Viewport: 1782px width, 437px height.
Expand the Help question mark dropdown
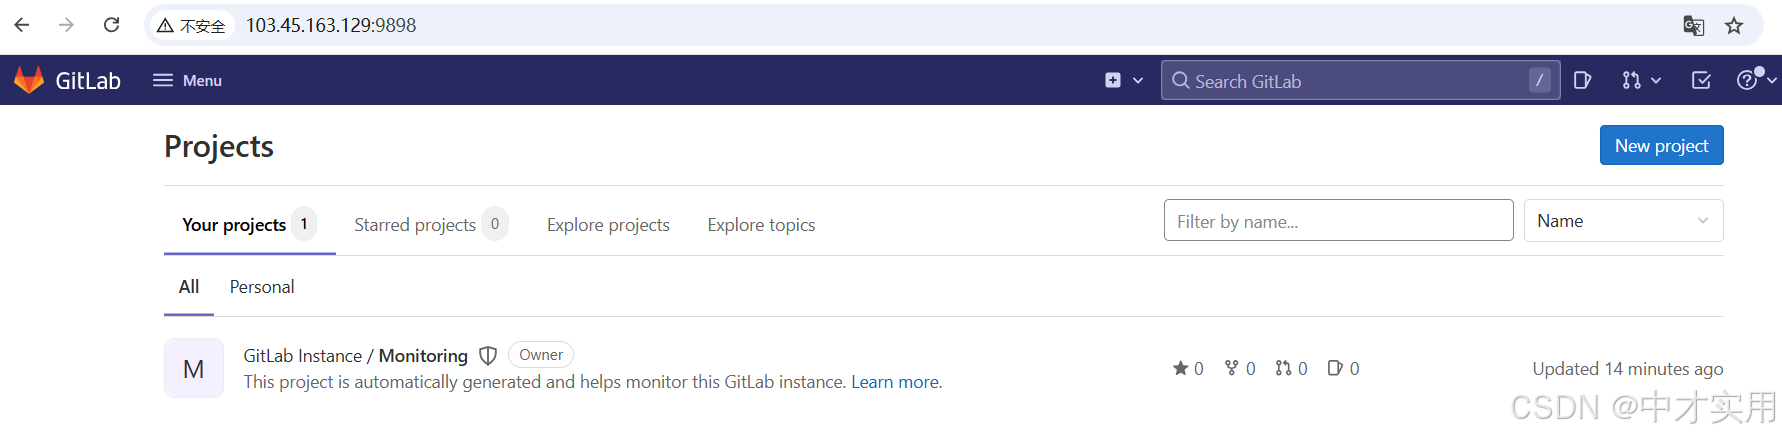click(x=1756, y=80)
